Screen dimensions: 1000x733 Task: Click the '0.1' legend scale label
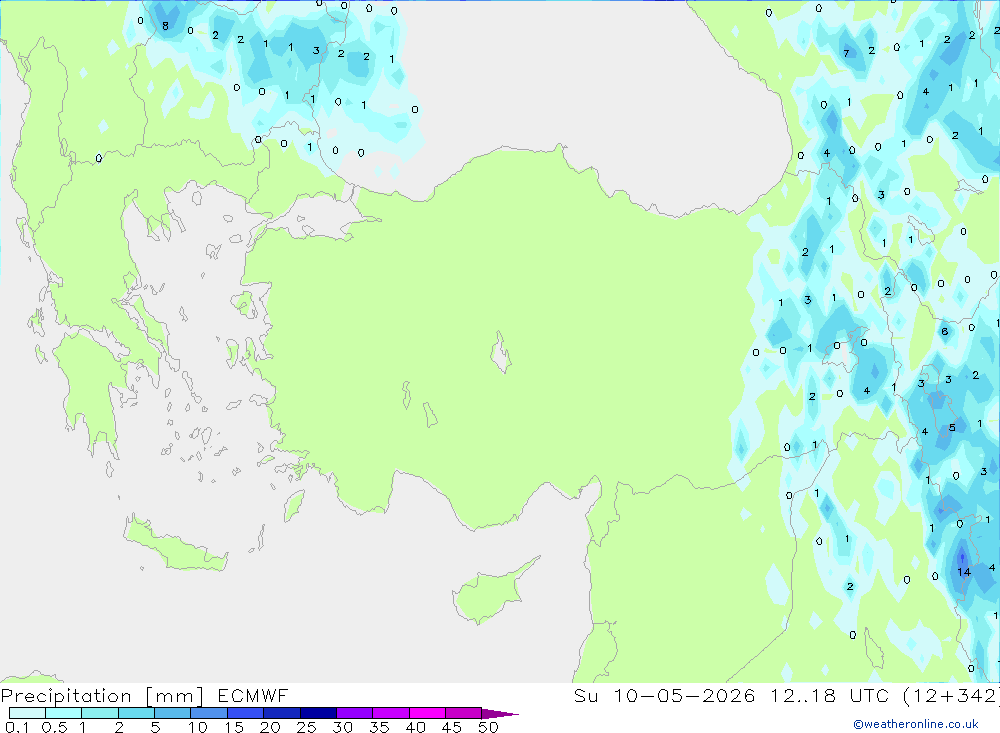pyautogui.click(x=17, y=727)
